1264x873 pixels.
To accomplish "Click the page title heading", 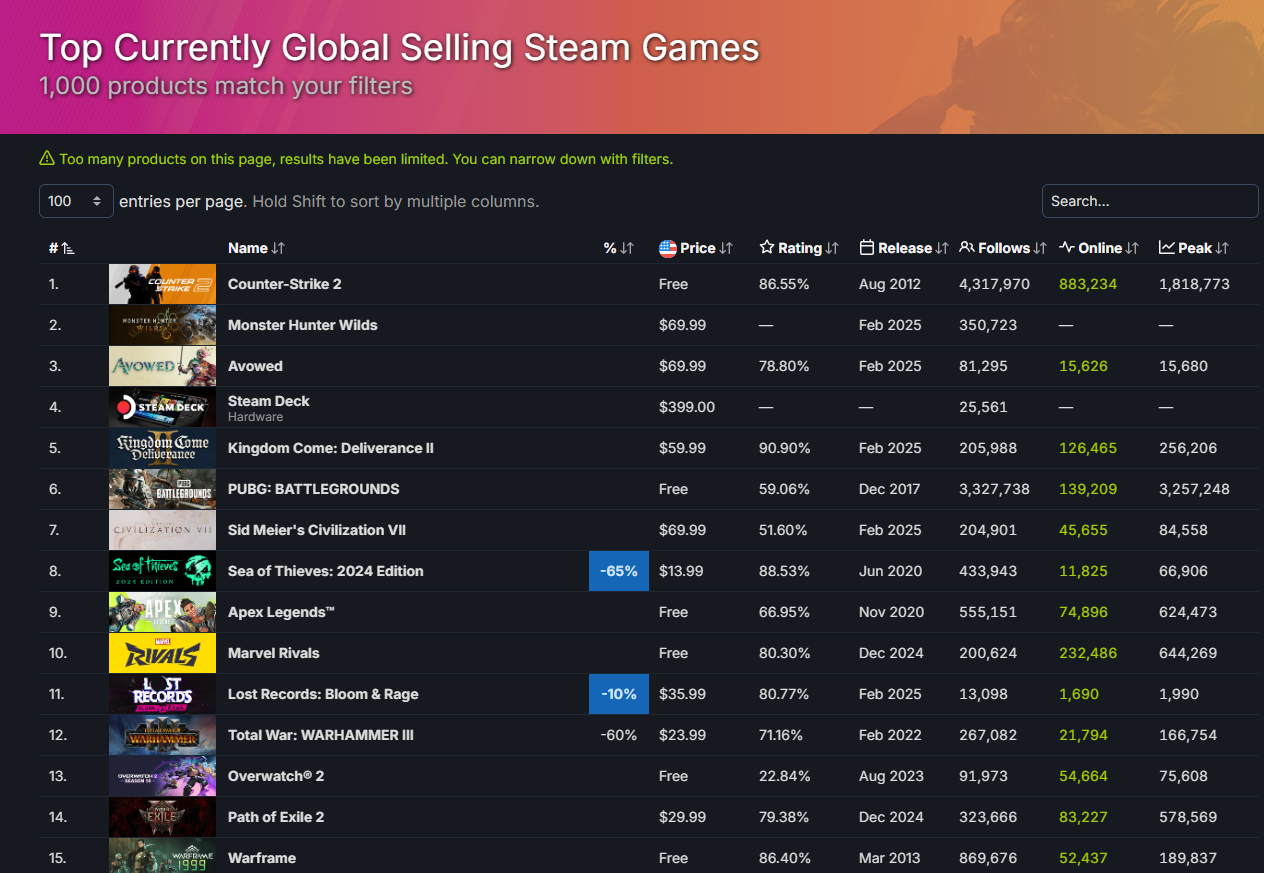I will (399, 48).
